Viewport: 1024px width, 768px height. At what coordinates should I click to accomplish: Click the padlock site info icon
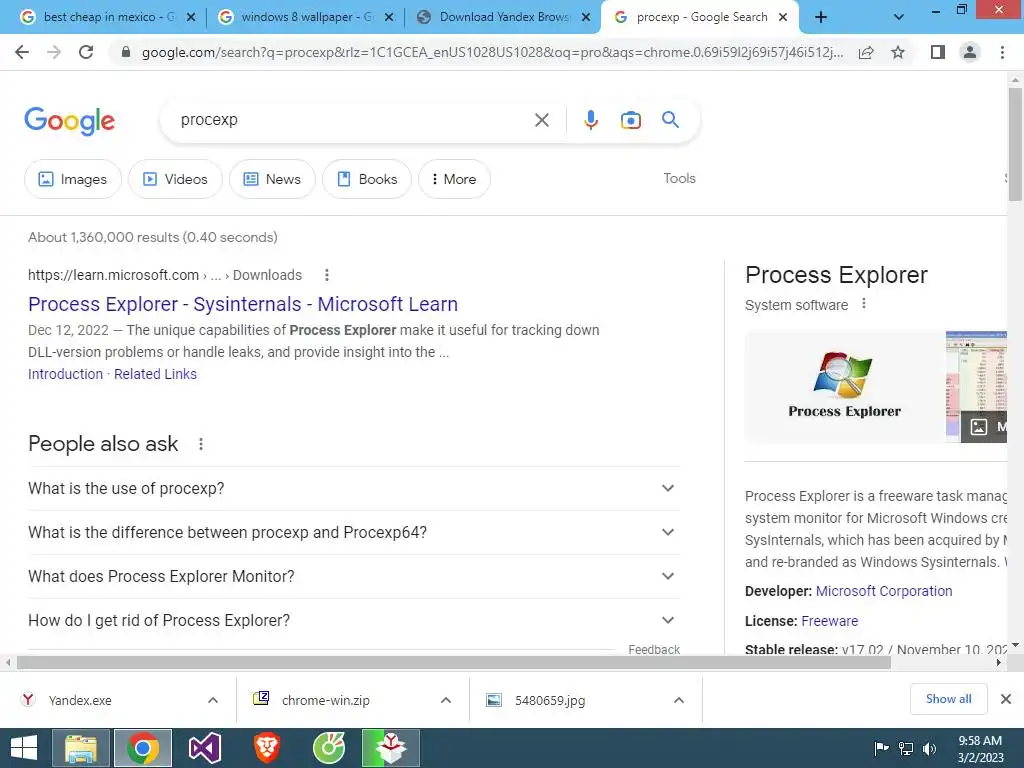click(125, 52)
